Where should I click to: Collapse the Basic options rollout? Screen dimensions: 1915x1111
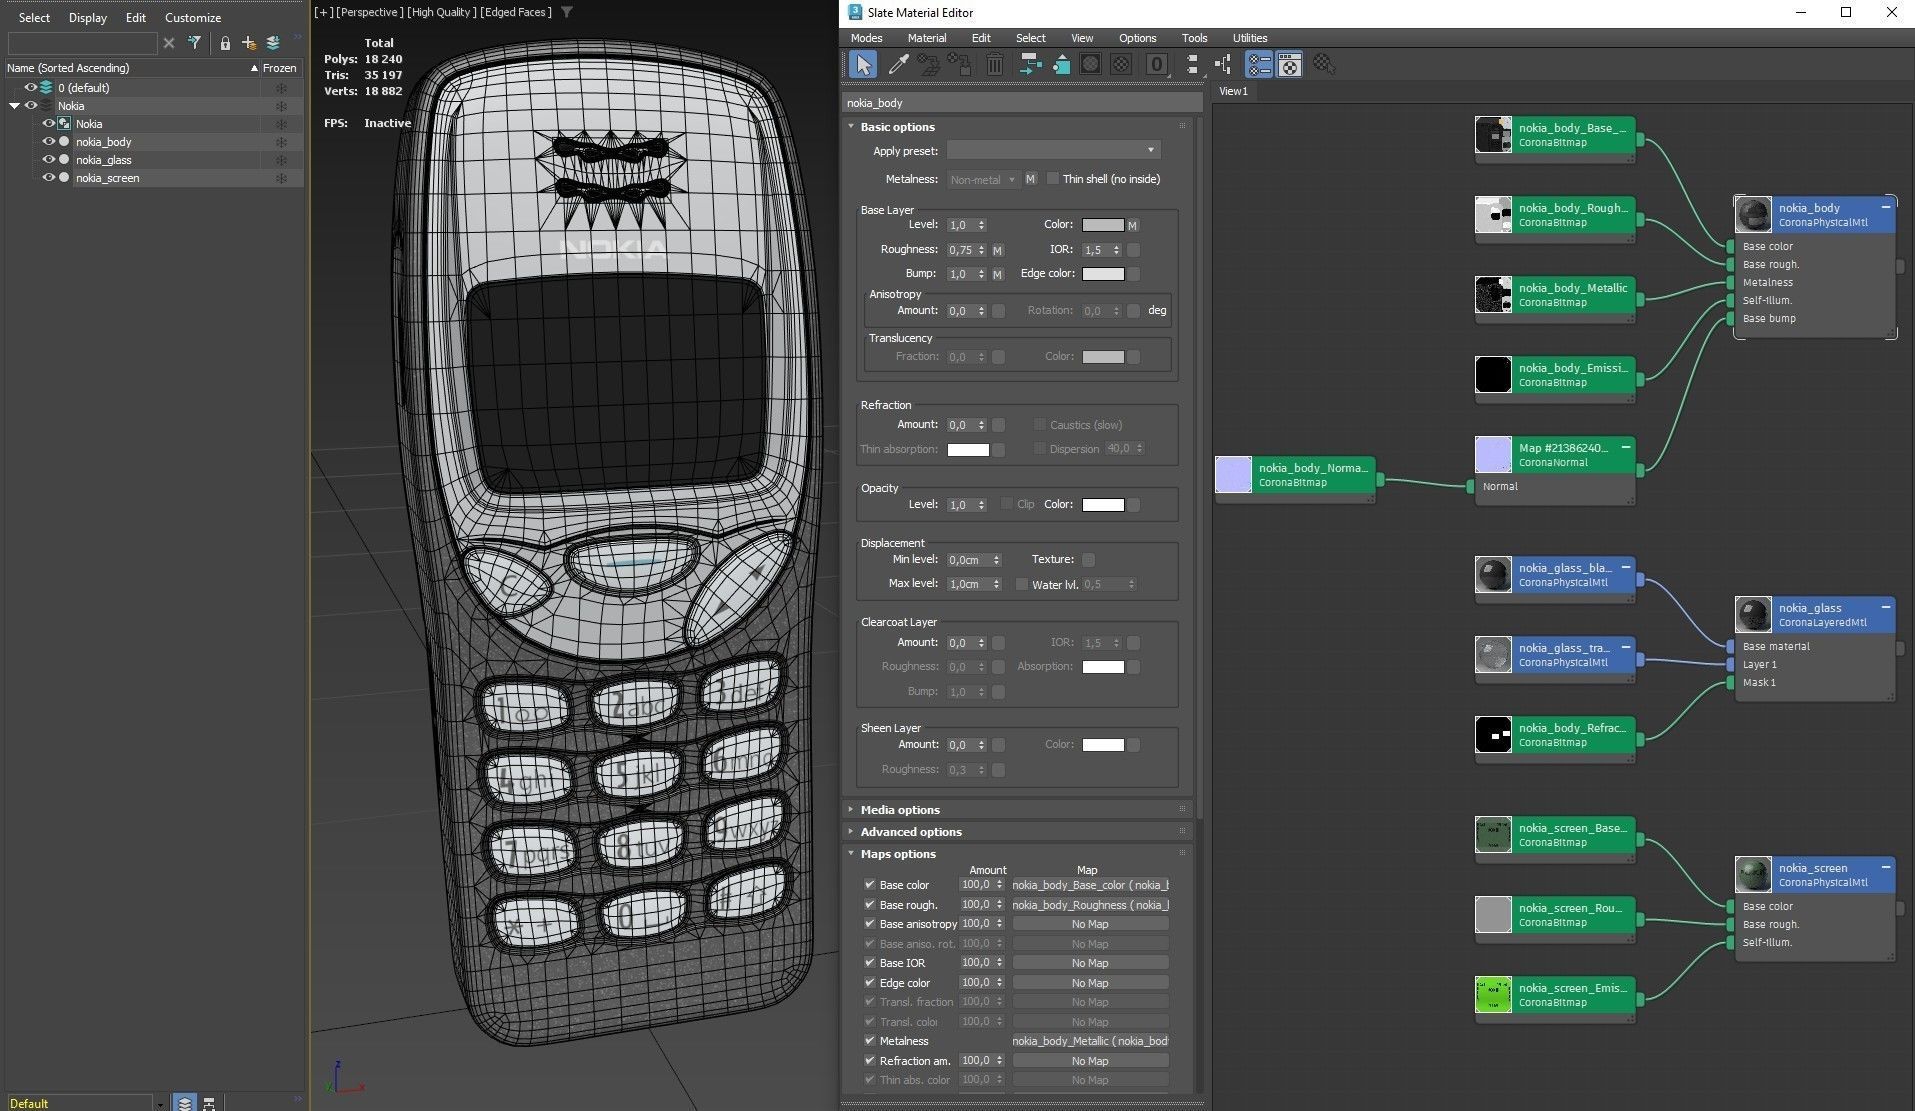(851, 127)
